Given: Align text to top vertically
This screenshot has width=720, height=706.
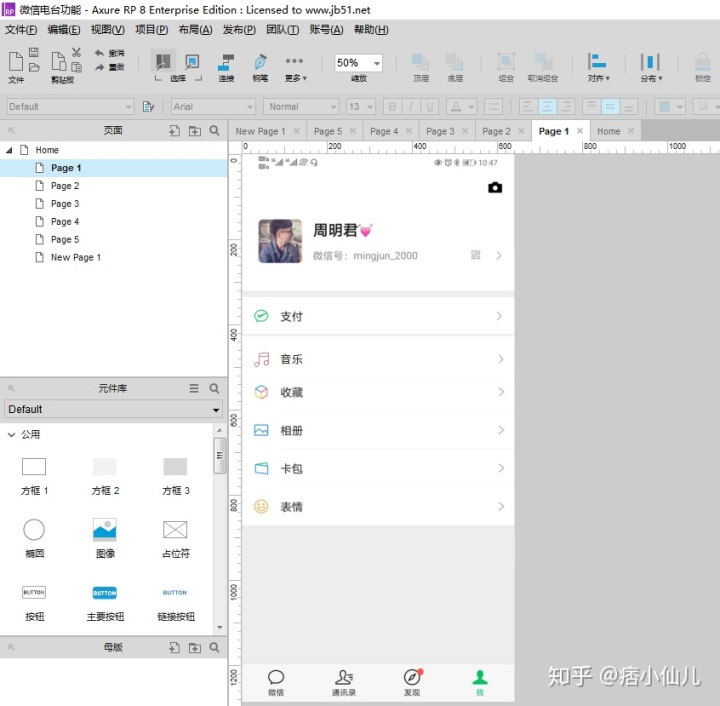Looking at the screenshot, I should point(591,106).
